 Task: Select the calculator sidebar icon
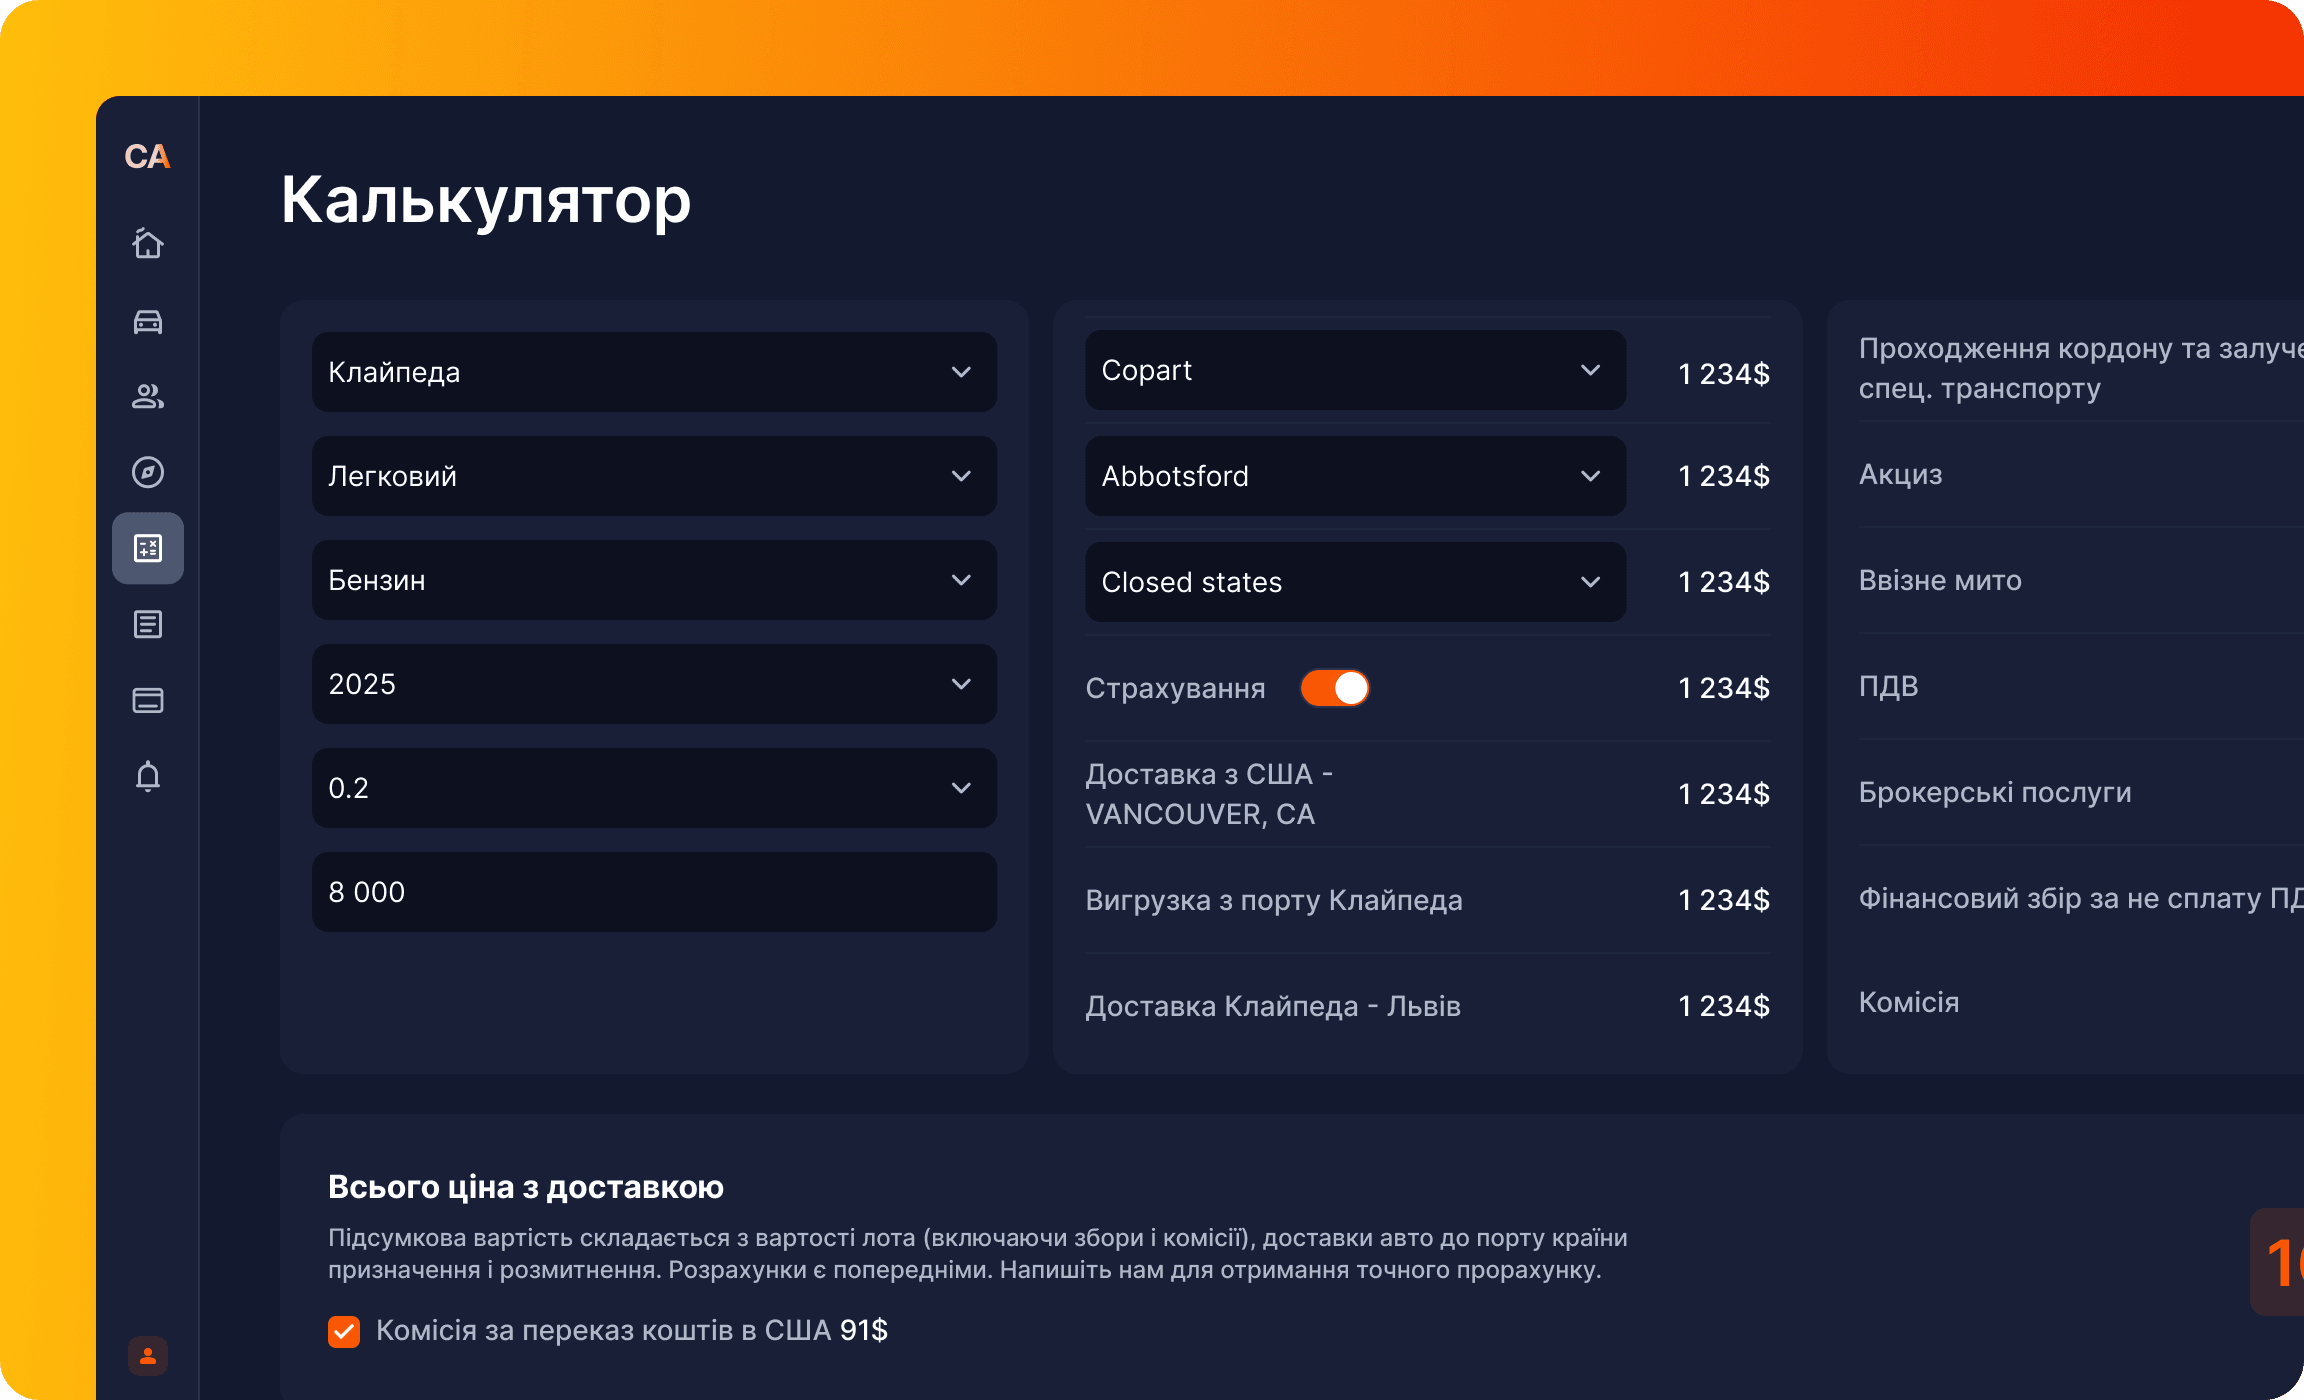coord(148,548)
